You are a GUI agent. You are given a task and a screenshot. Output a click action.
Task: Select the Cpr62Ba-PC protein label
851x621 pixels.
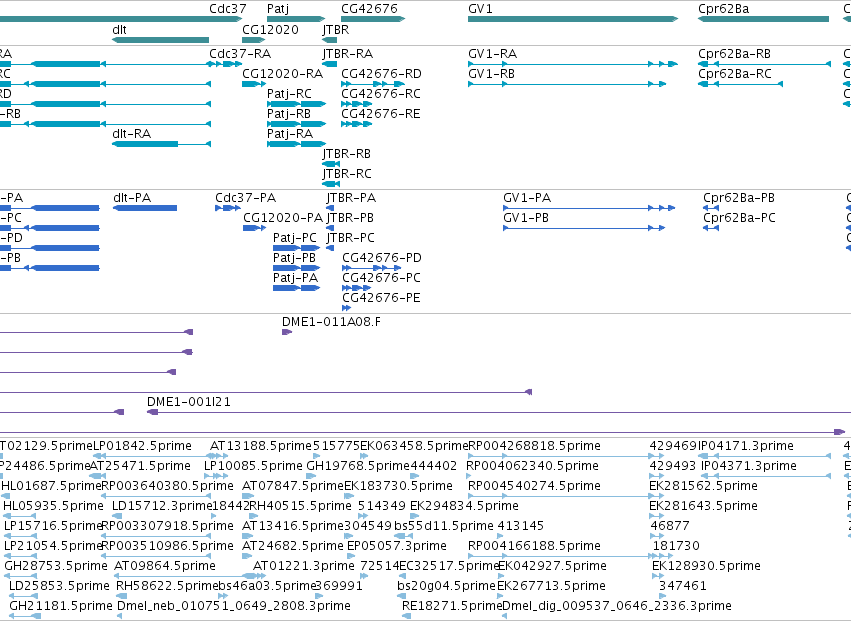739,218
